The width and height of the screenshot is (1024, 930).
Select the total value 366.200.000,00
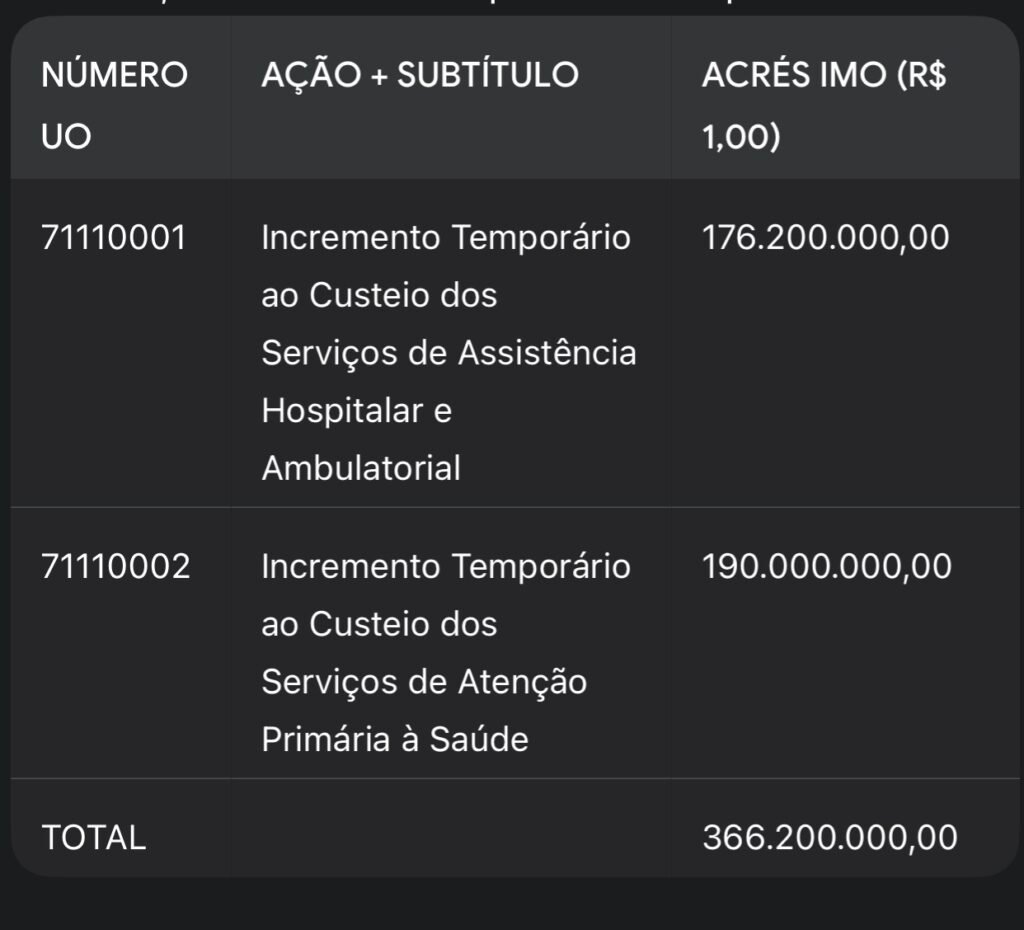pos(829,837)
